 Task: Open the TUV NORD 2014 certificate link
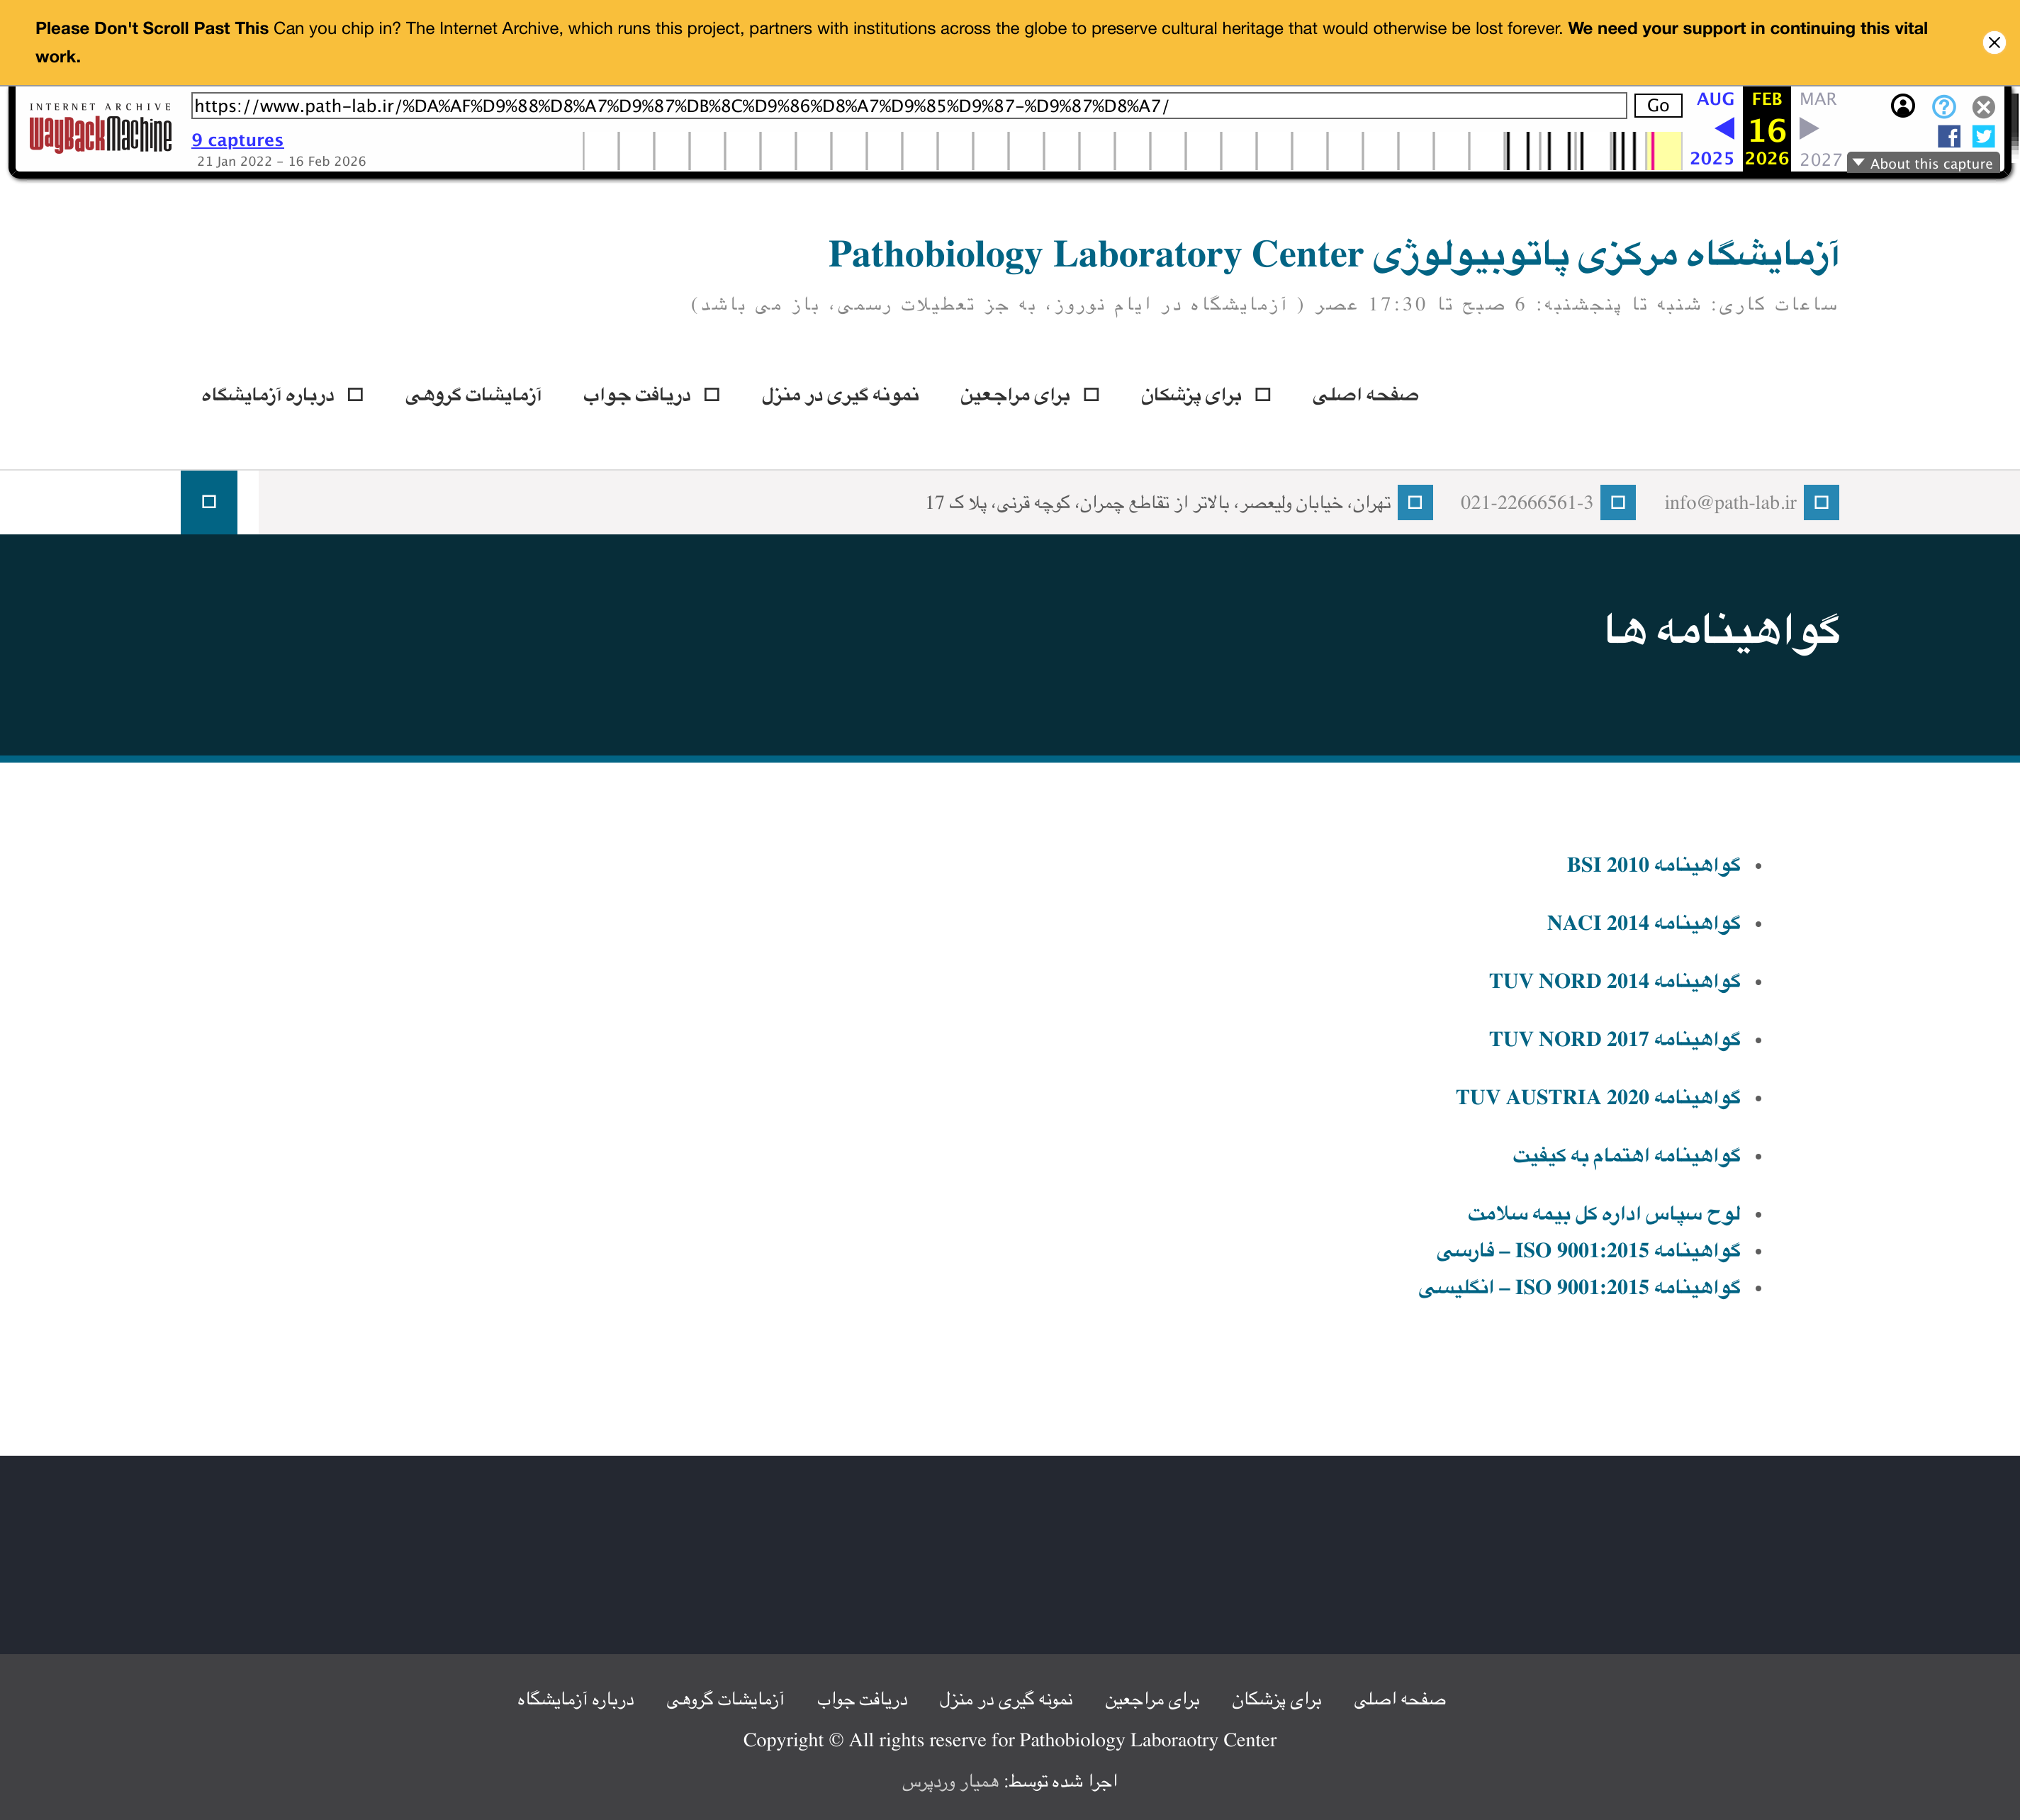(x=1614, y=981)
